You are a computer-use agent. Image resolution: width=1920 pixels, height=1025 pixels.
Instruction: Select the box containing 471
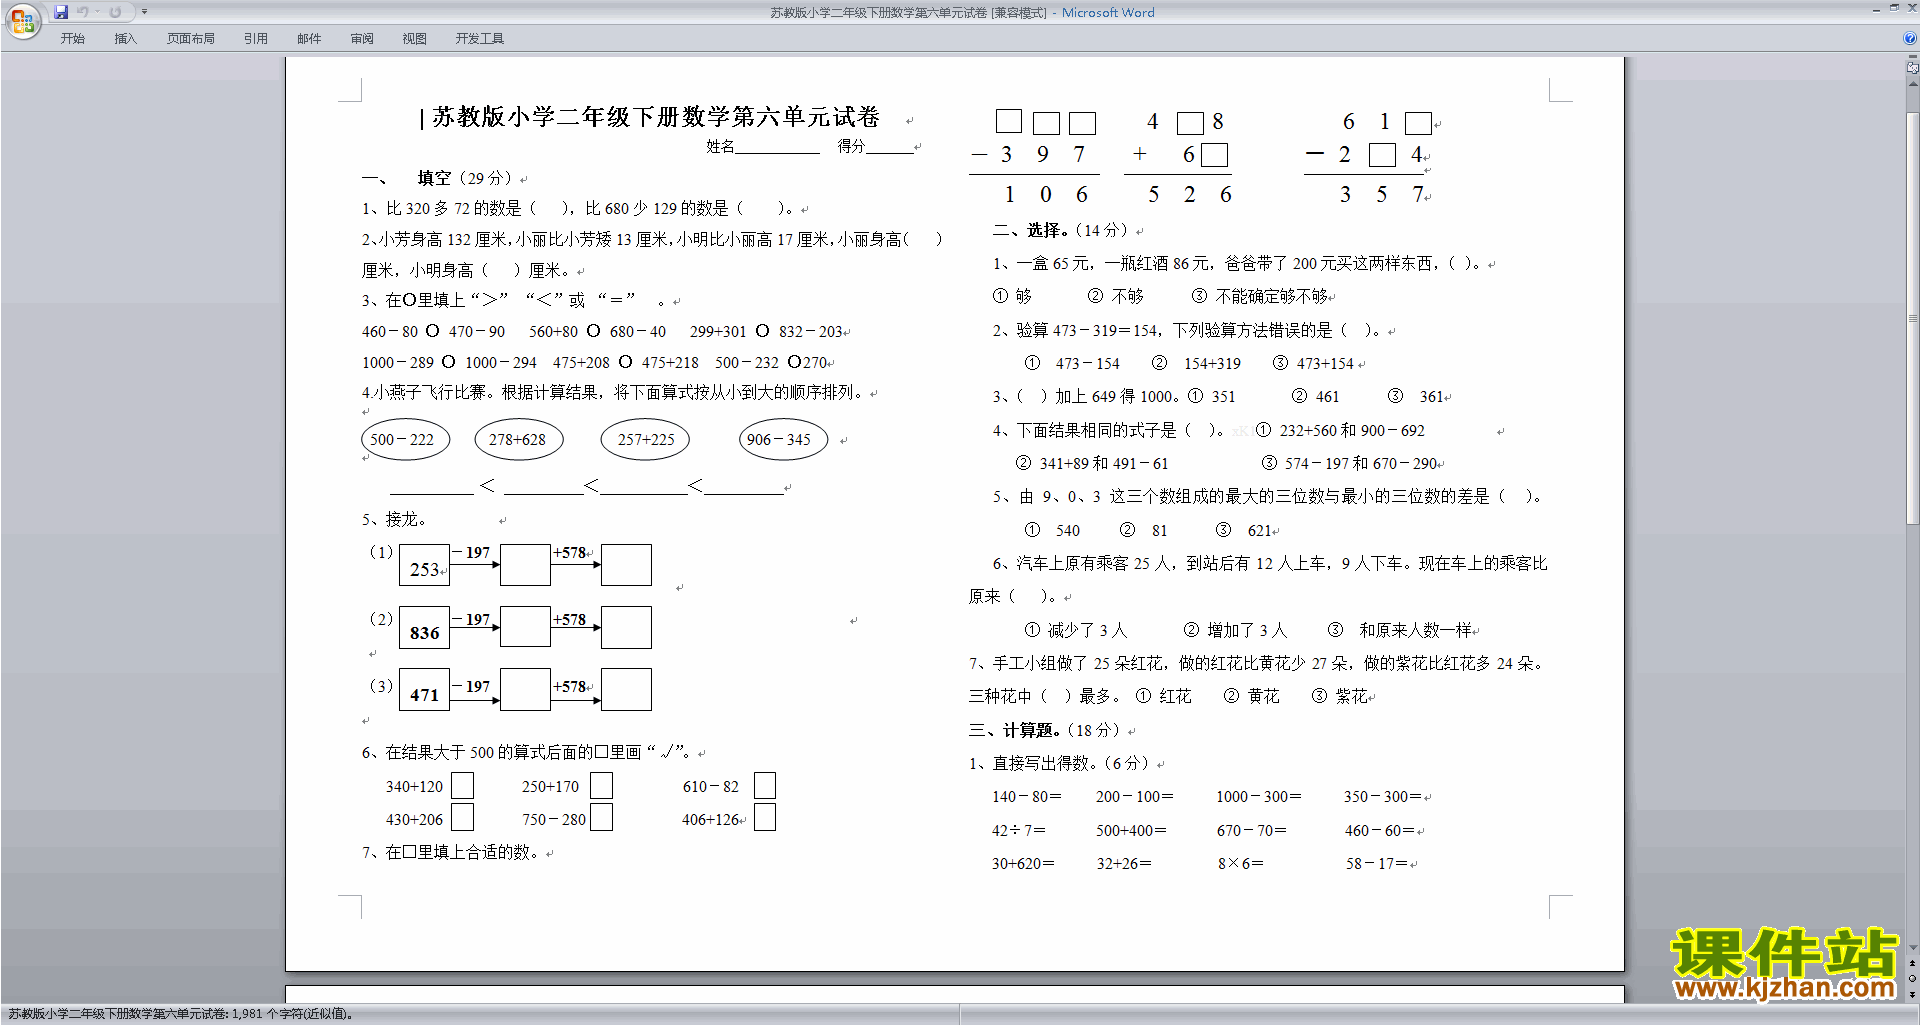[424, 690]
